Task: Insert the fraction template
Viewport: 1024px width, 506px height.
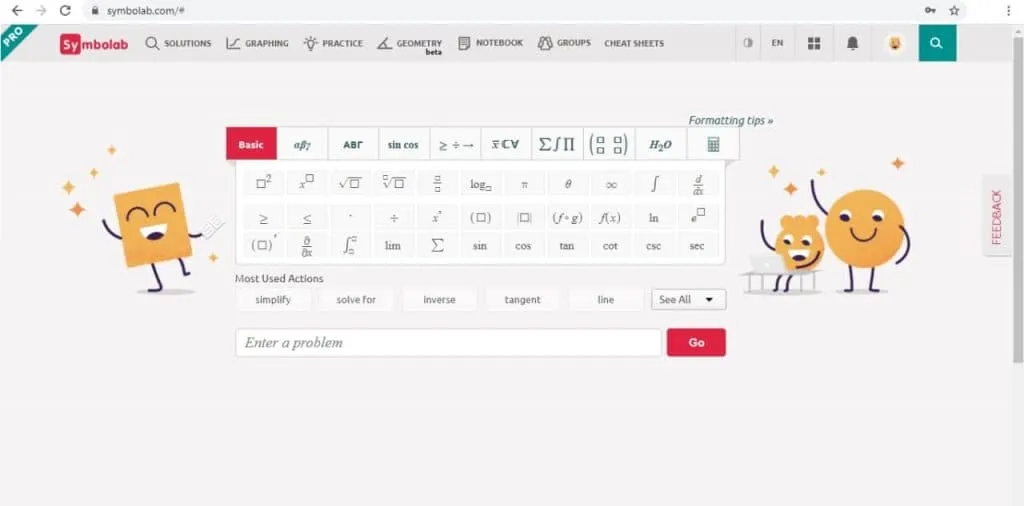Action: (x=437, y=184)
